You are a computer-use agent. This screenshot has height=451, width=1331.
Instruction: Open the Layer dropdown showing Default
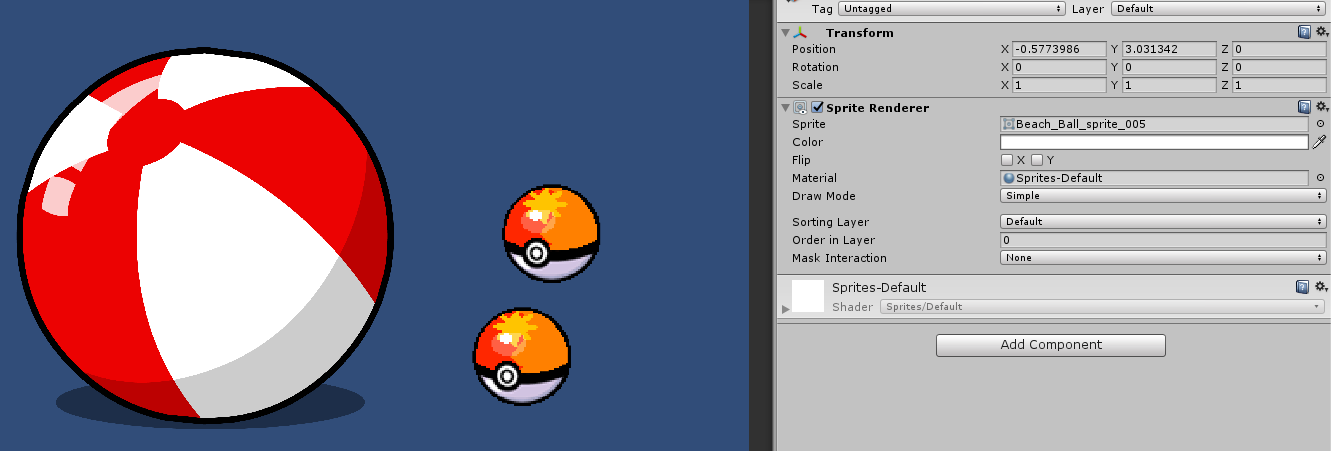coord(1217,8)
